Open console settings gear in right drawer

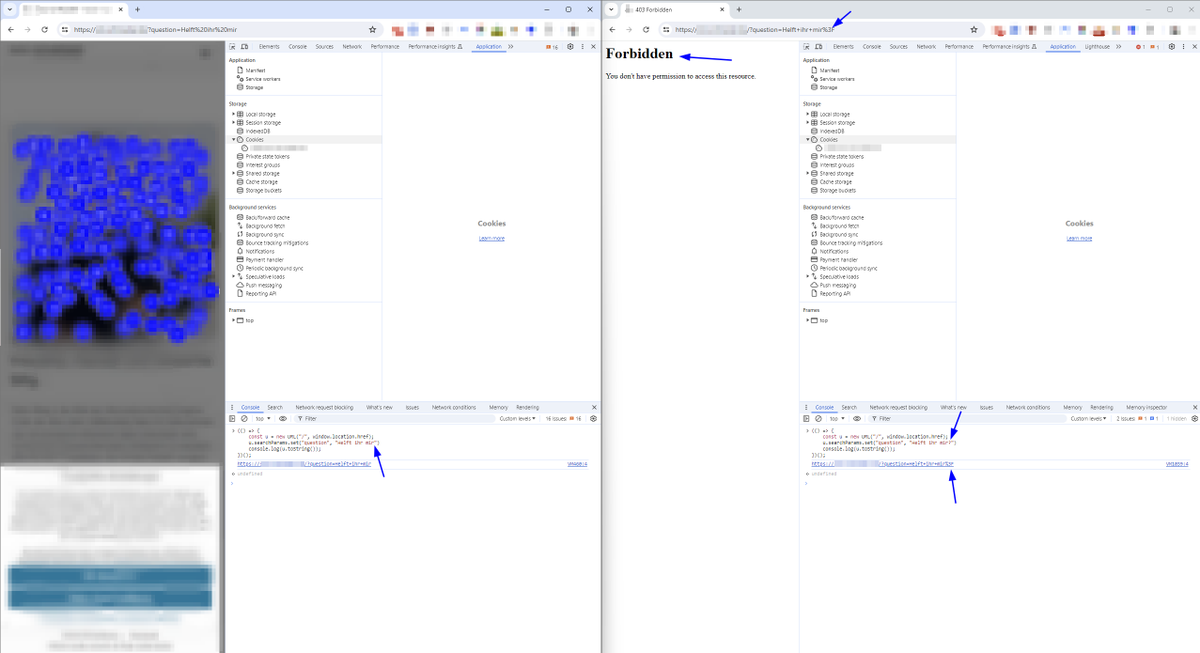coord(1193,419)
